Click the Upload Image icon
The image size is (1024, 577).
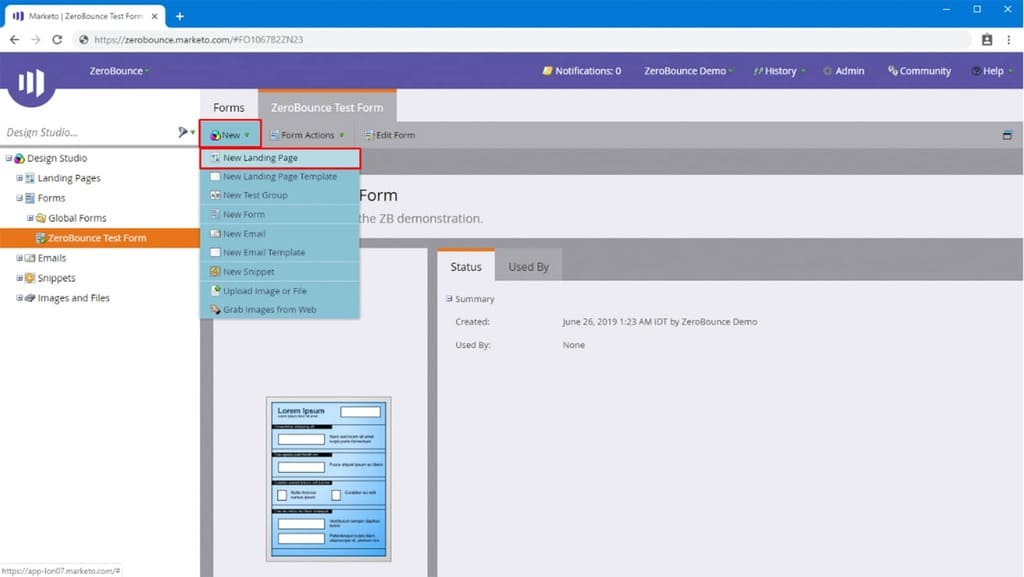215,290
